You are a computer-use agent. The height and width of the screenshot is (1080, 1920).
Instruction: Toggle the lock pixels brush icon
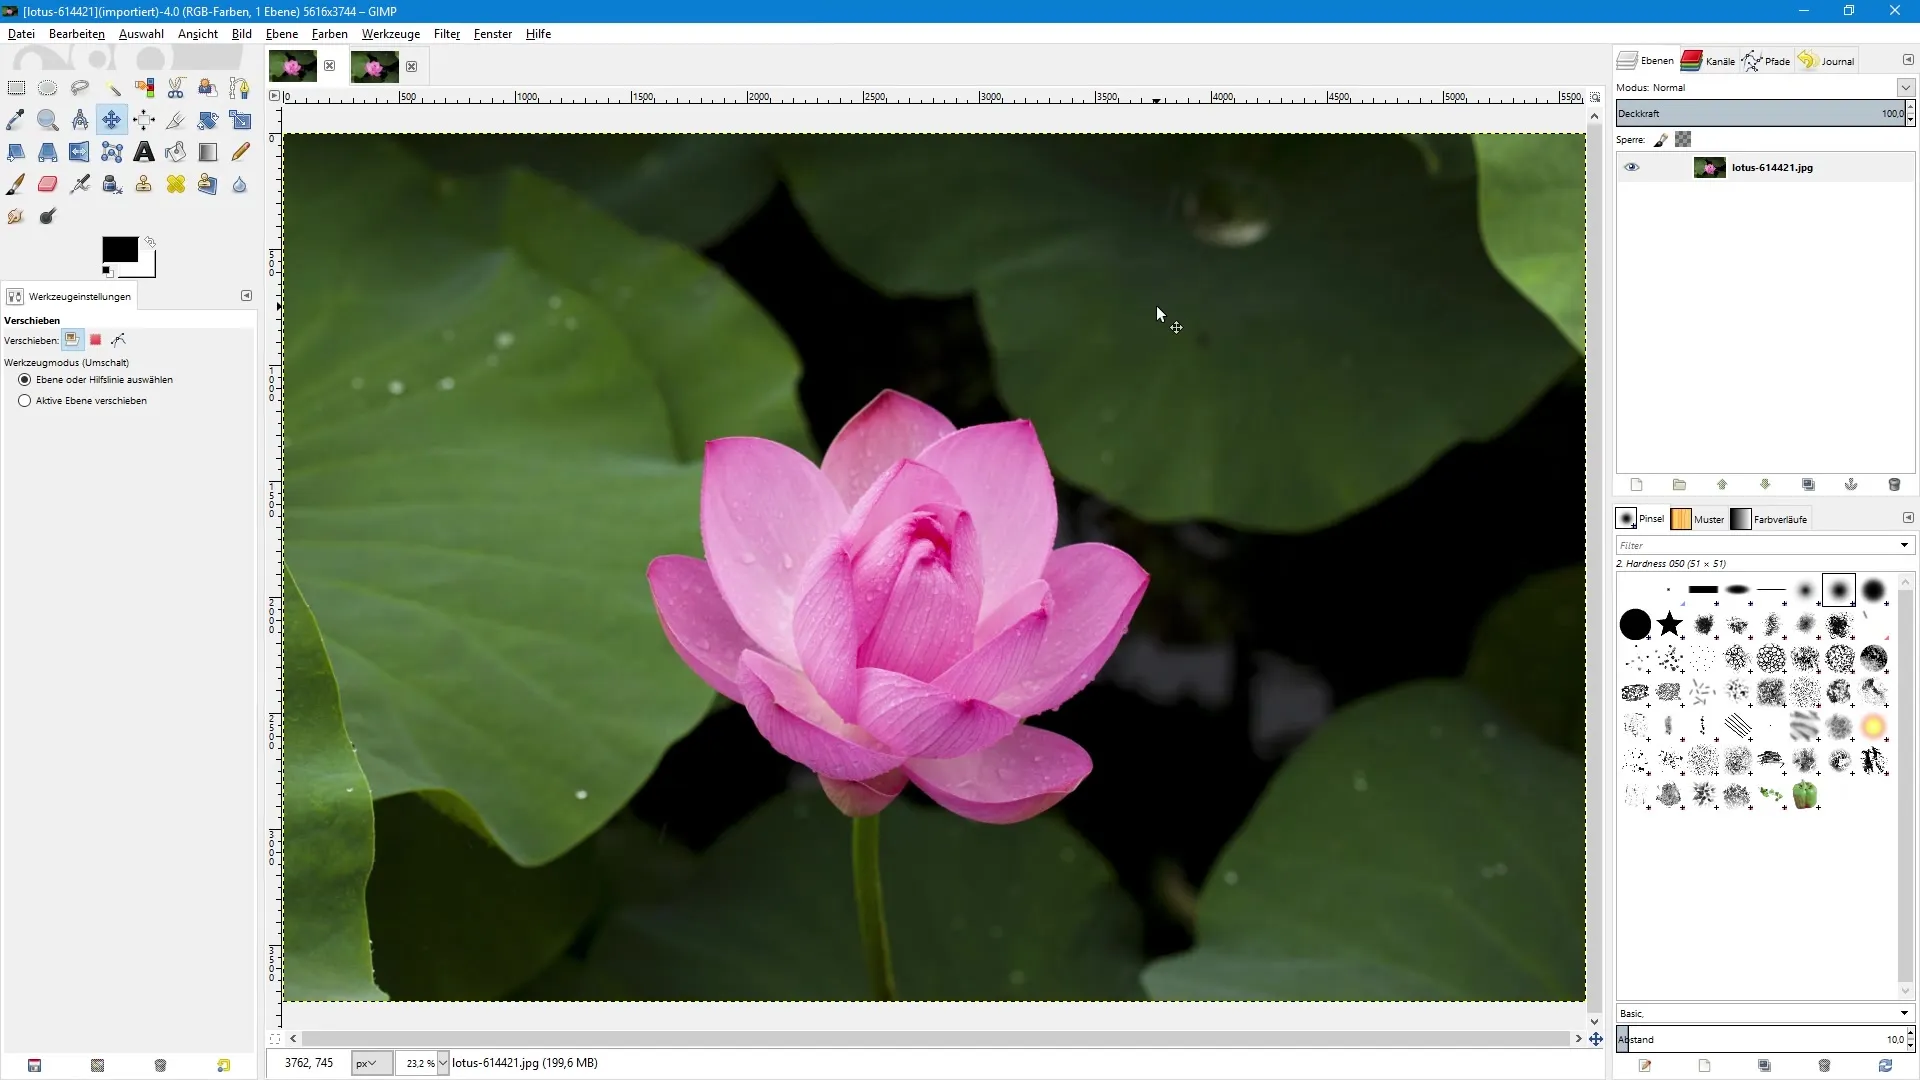point(1661,140)
